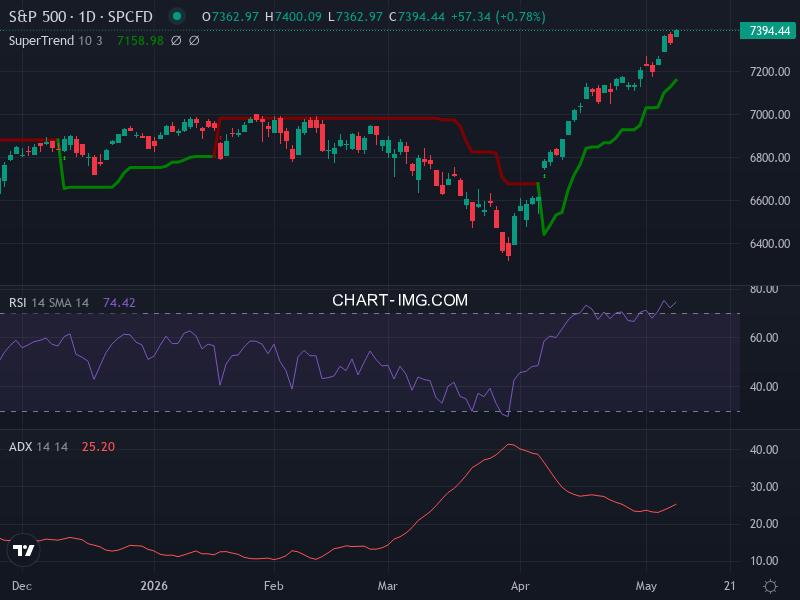800x600 pixels.
Task: Click the Mar time axis label
Action: tap(388, 586)
